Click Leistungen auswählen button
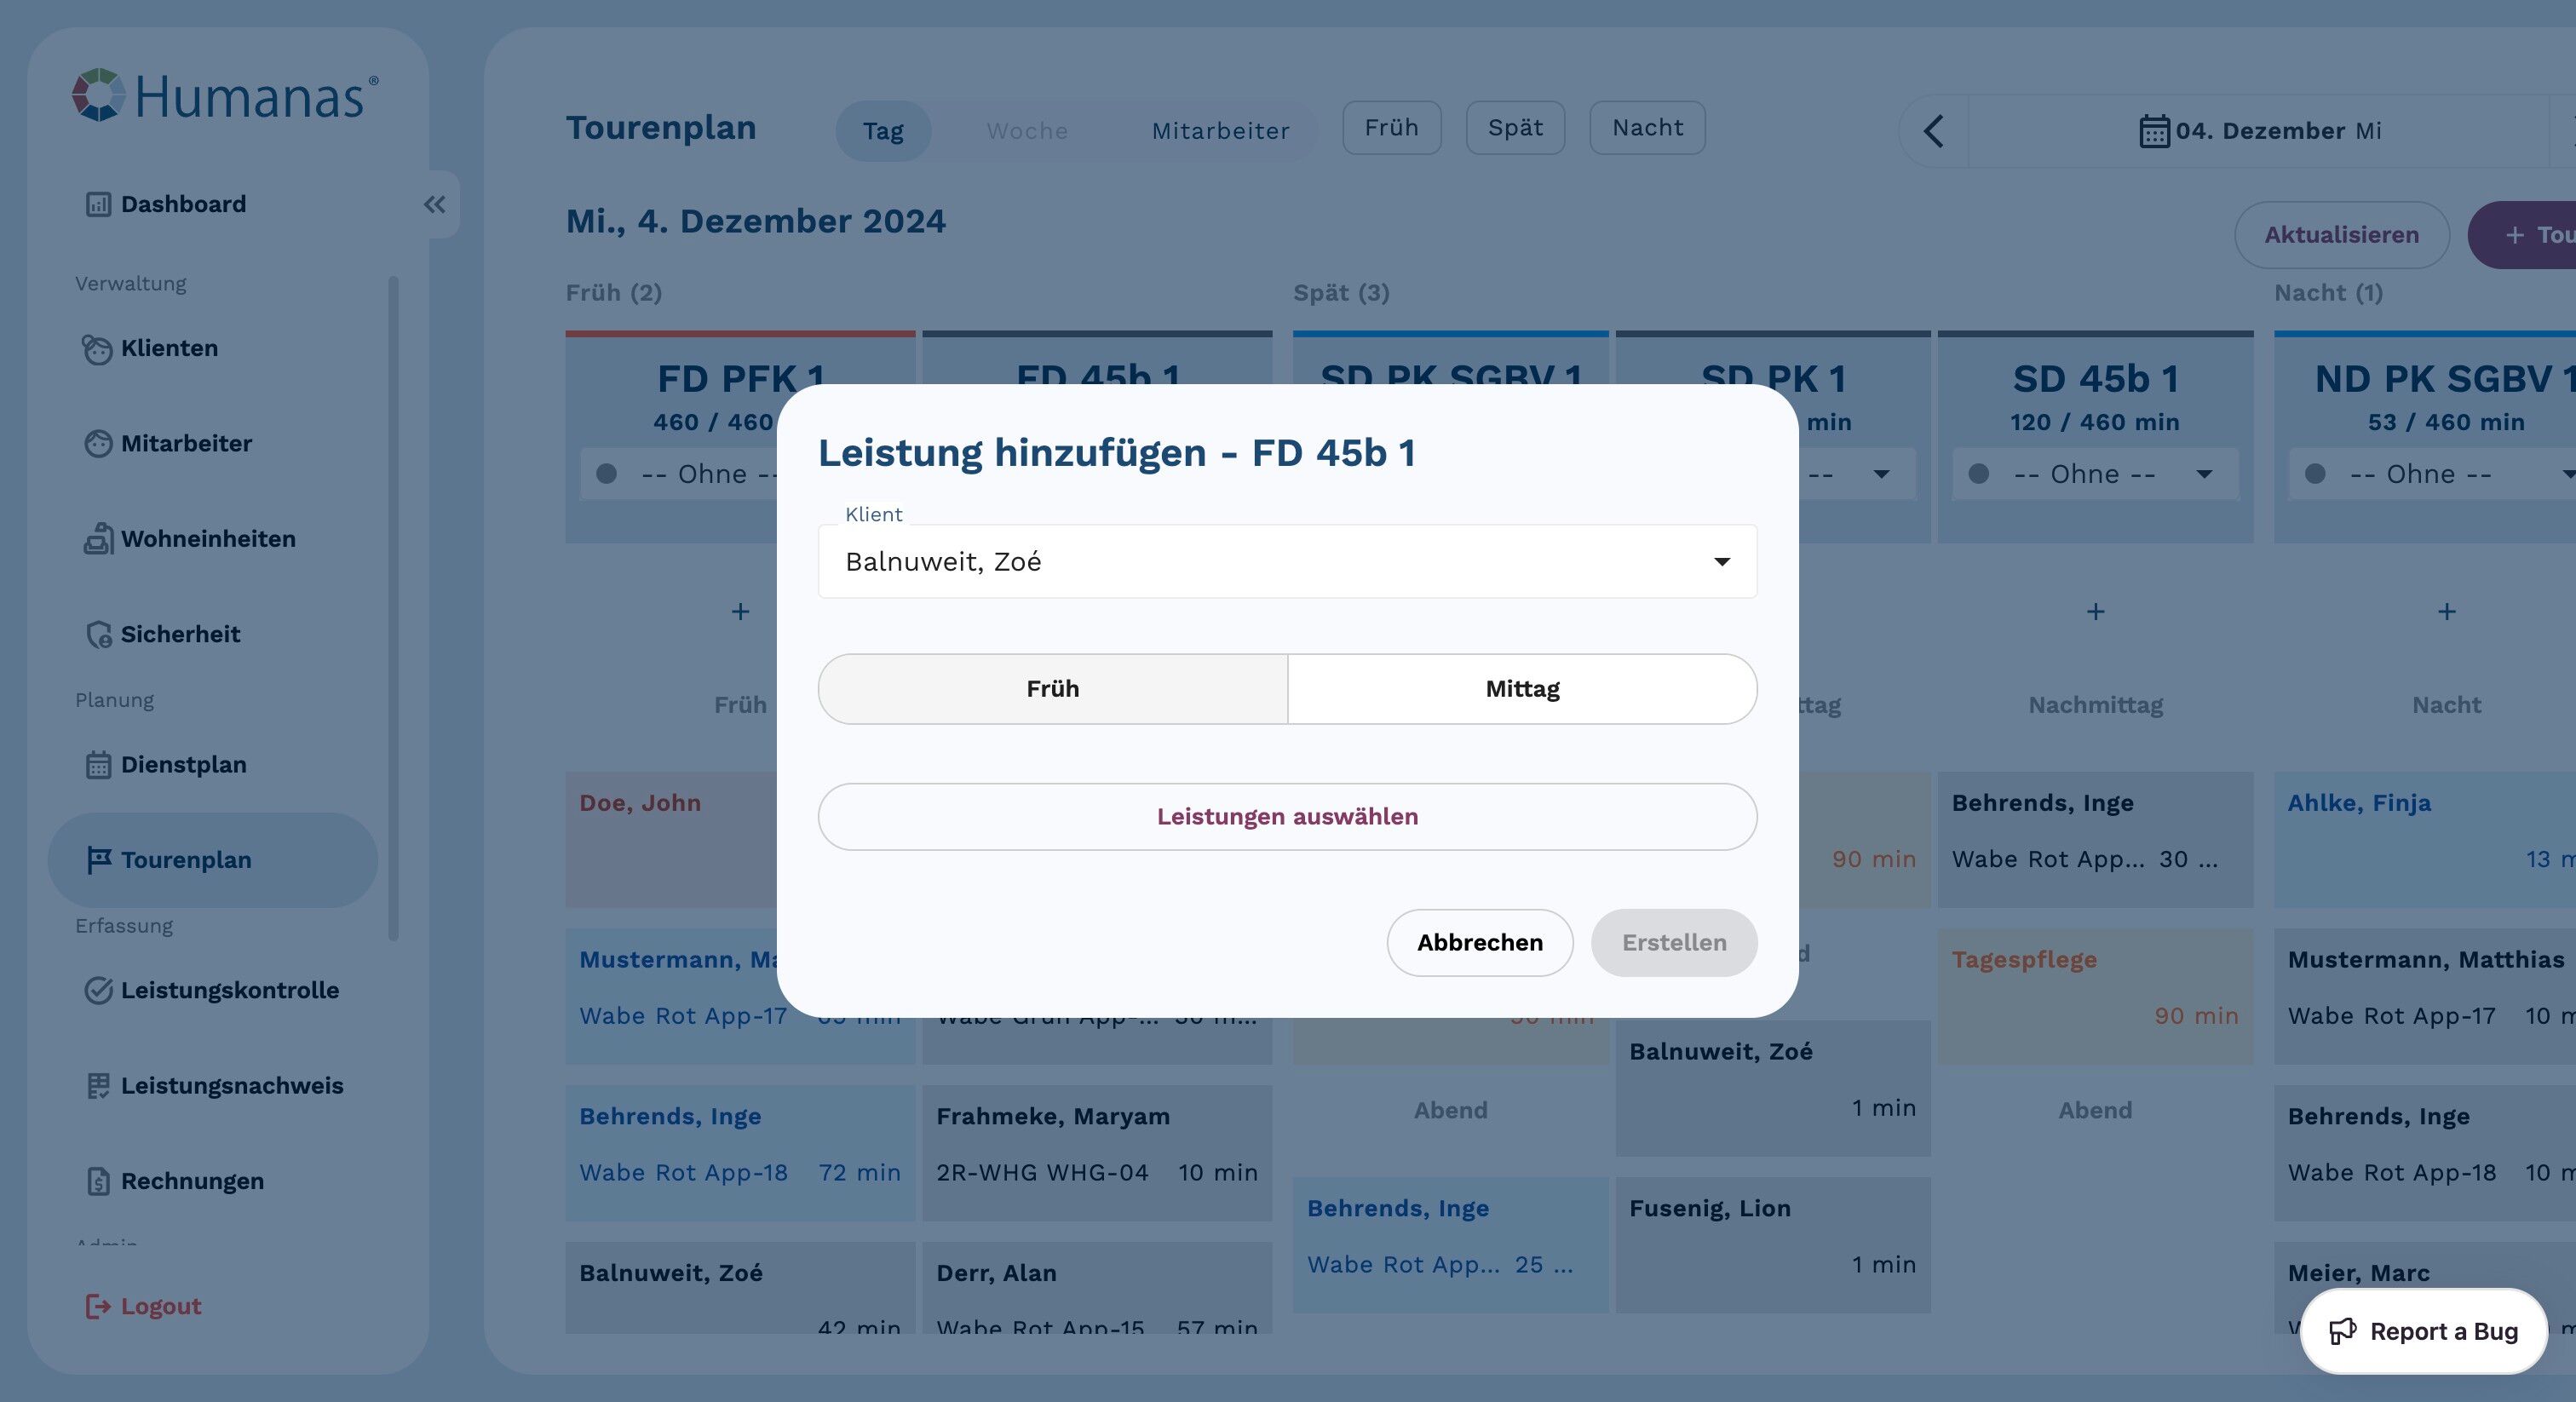This screenshot has height=1402, width=2576. tap(1287, 817)
